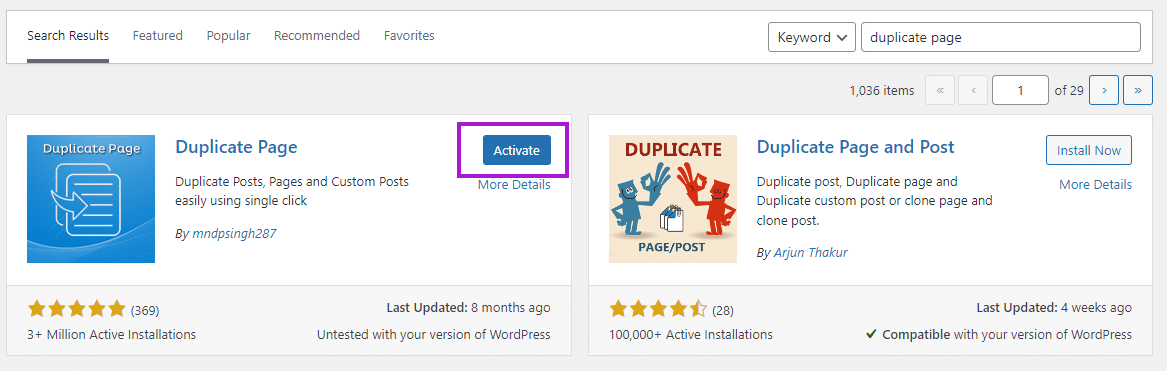The image size is (1167, 371).
Task: Open the Favorites tab
Action: [x=409, y=36]
